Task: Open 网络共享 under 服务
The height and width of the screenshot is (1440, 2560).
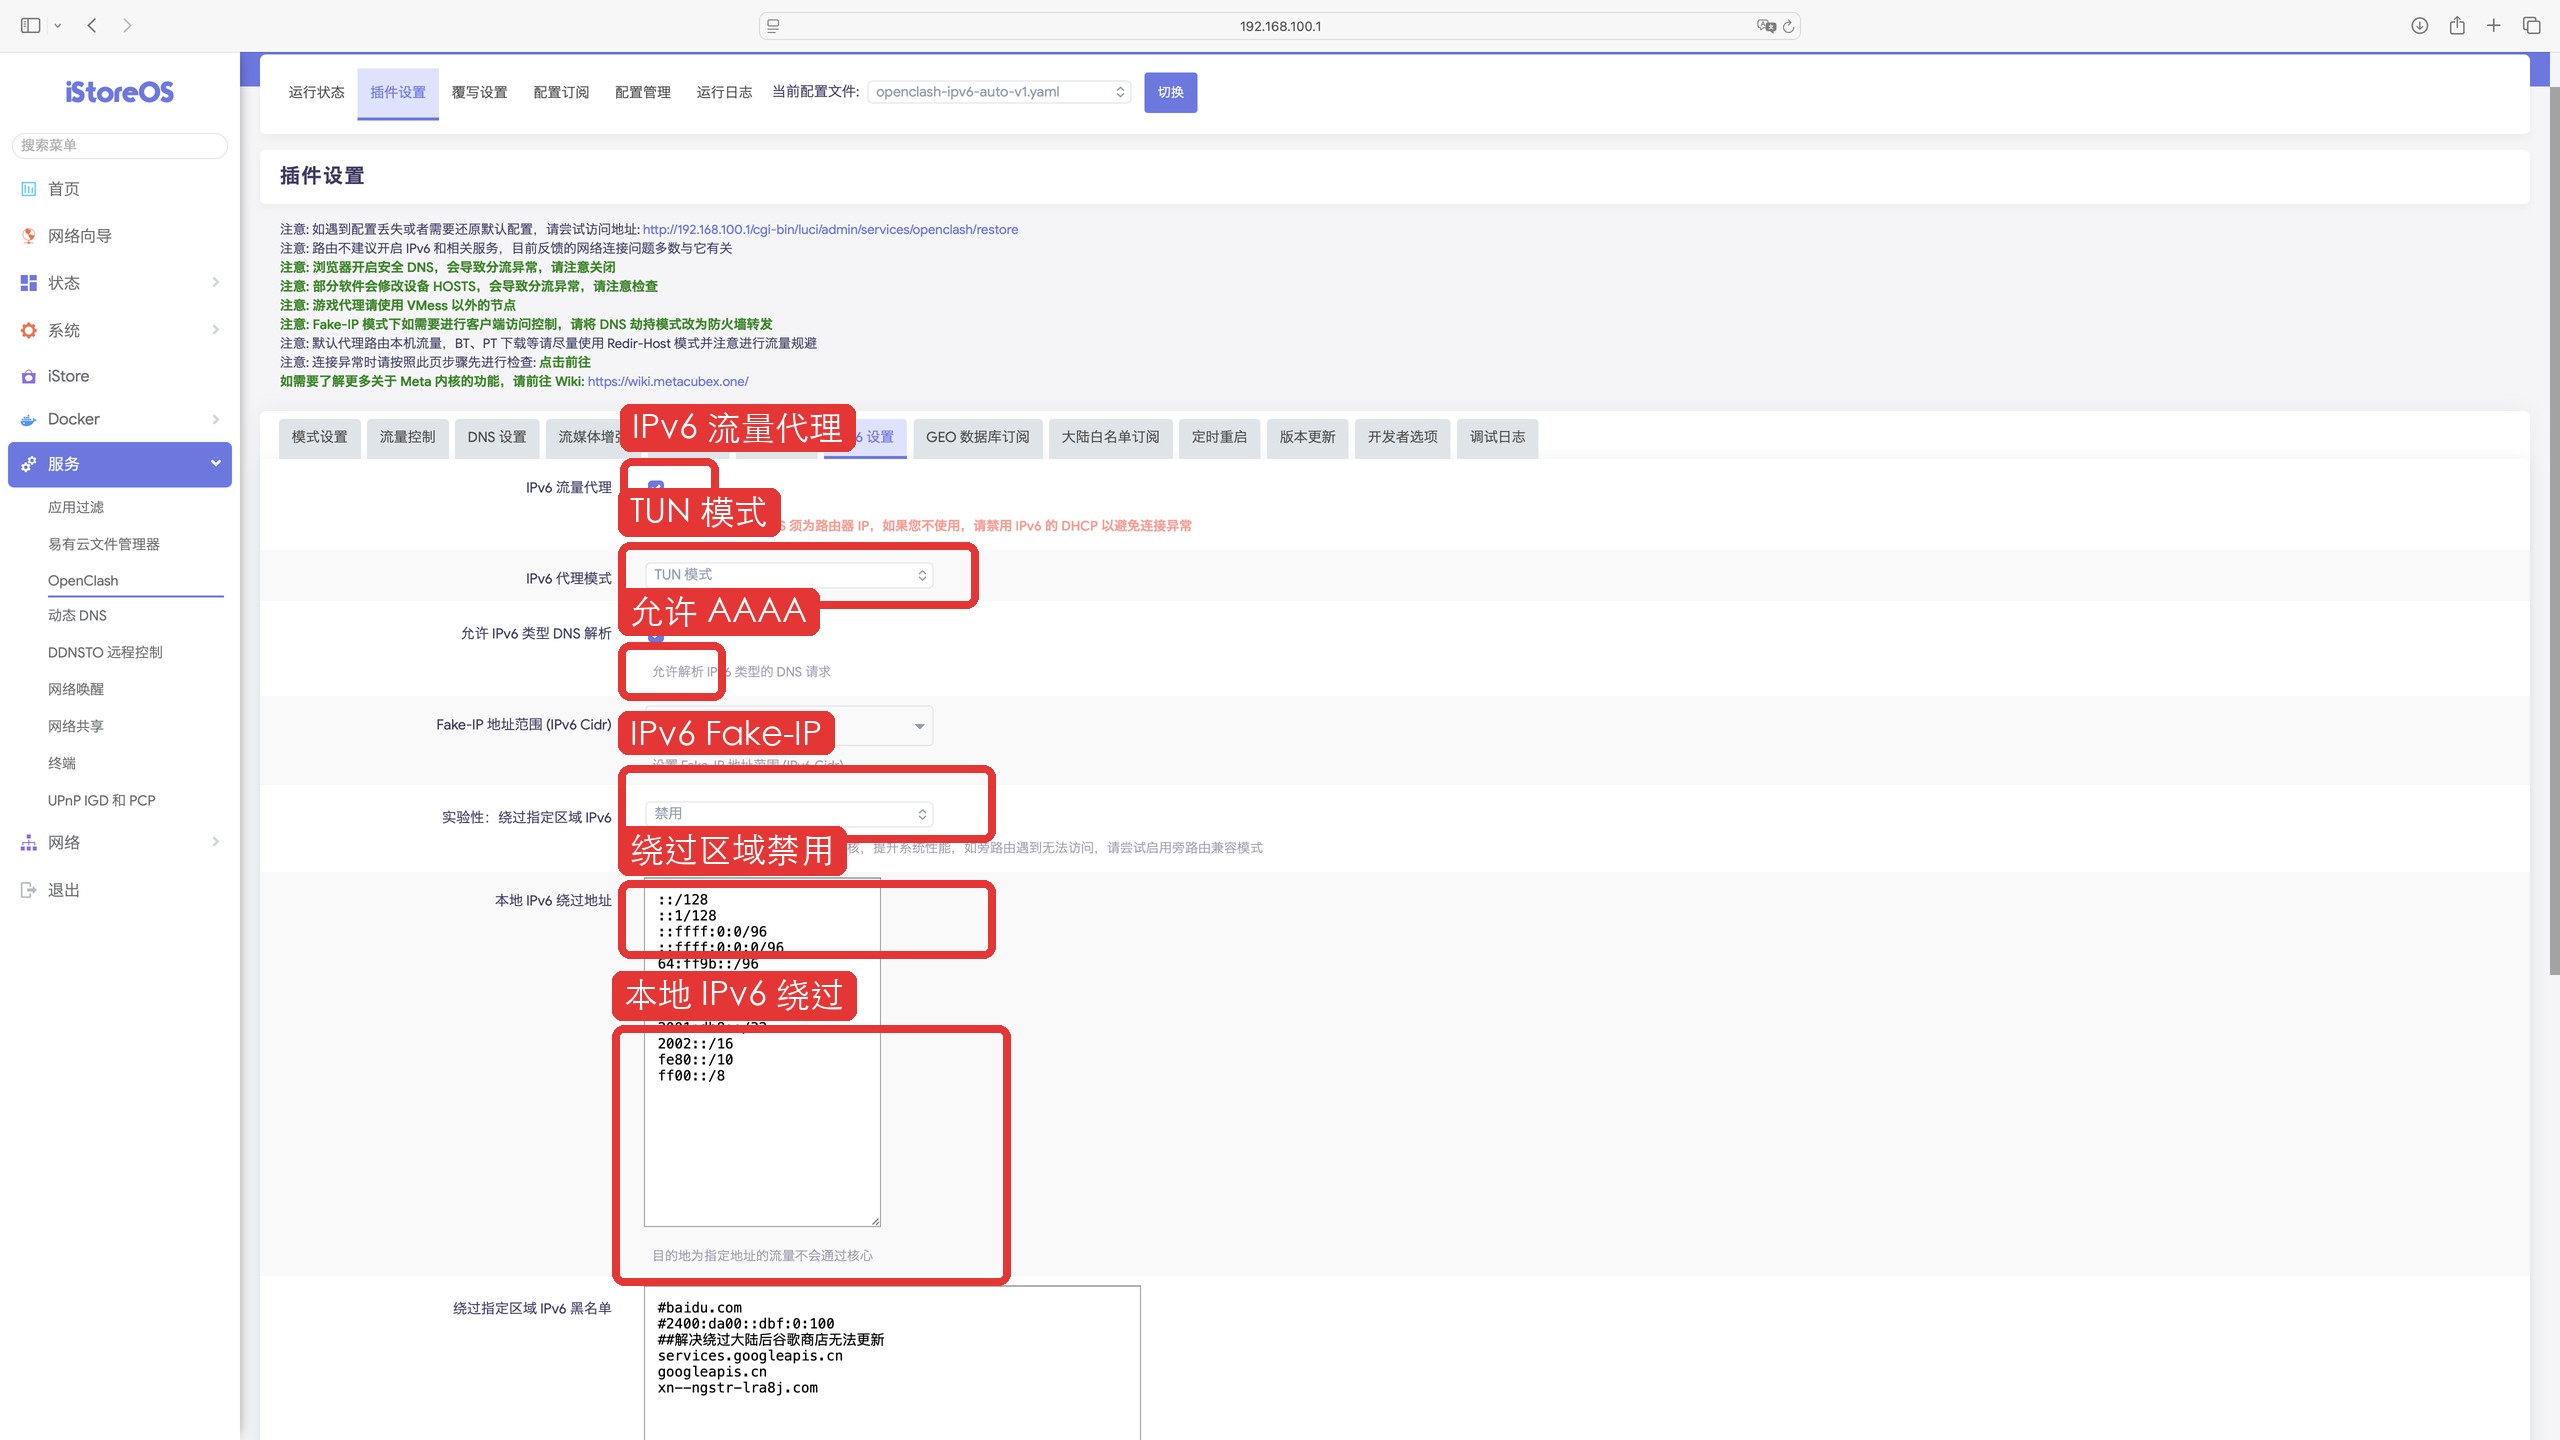Action: (x=76, y=726)
